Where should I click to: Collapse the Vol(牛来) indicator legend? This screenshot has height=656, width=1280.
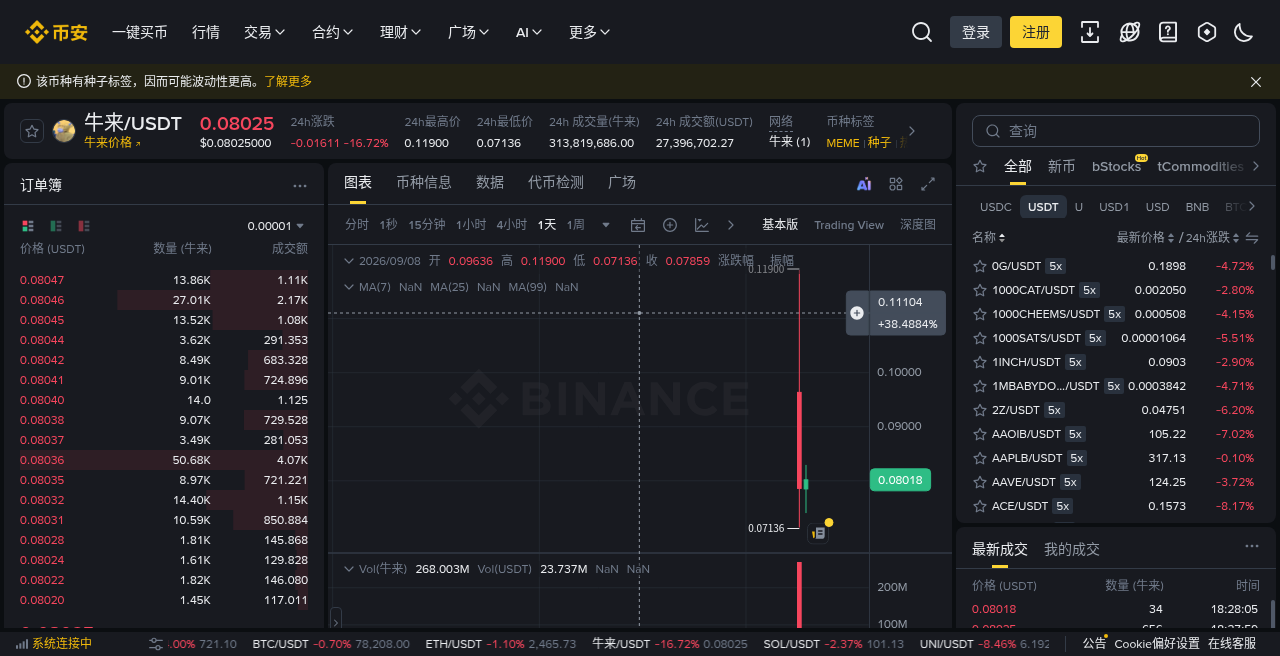coord(348,569)
